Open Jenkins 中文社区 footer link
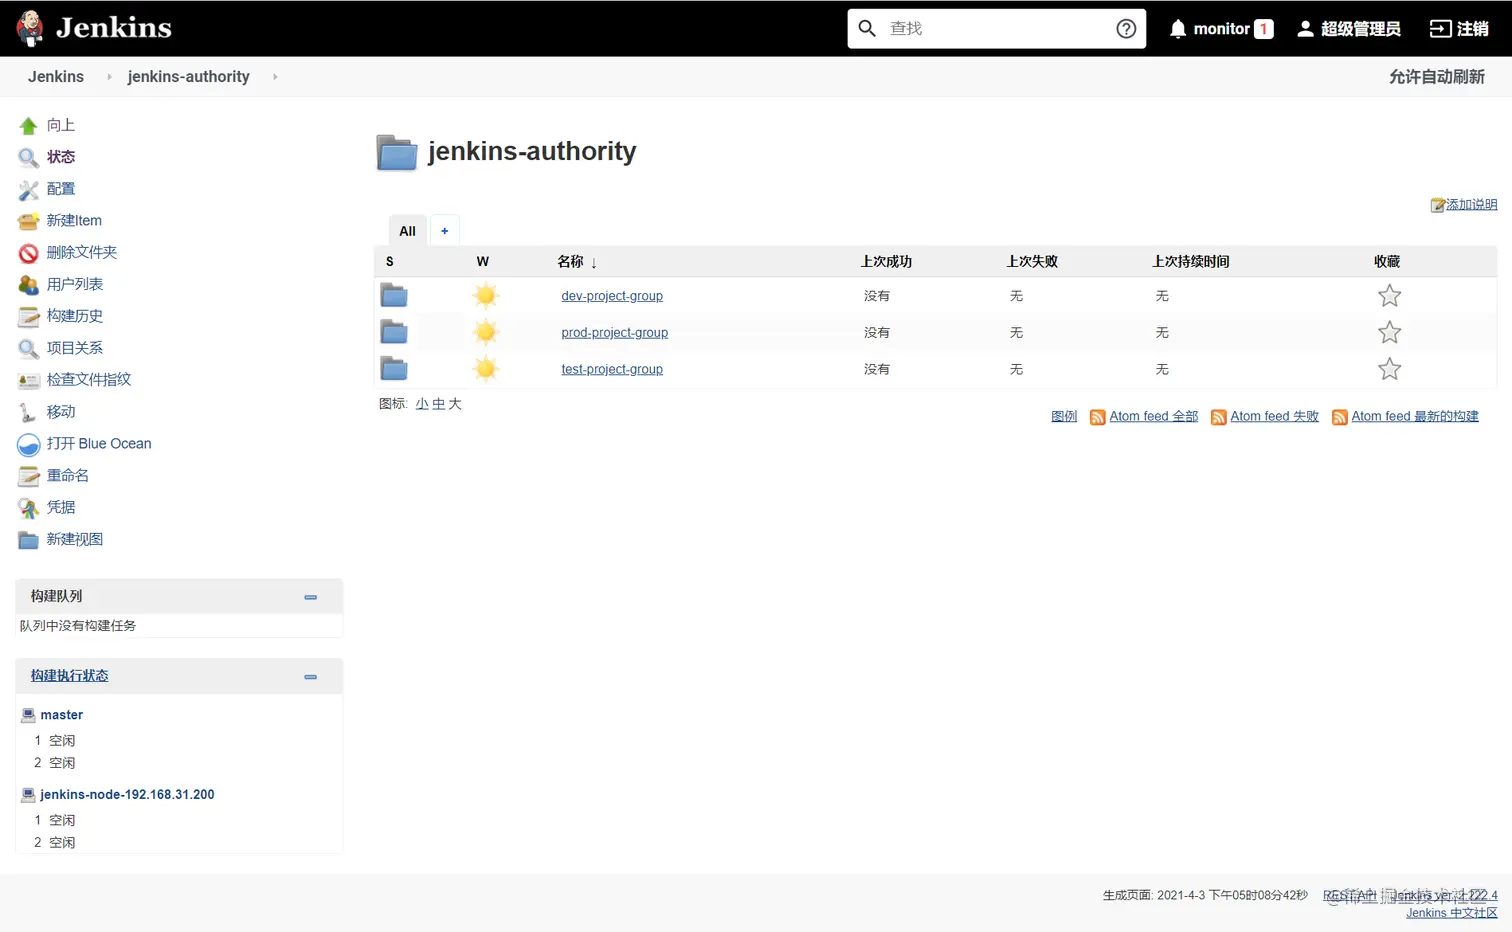 pos(1451,913)
